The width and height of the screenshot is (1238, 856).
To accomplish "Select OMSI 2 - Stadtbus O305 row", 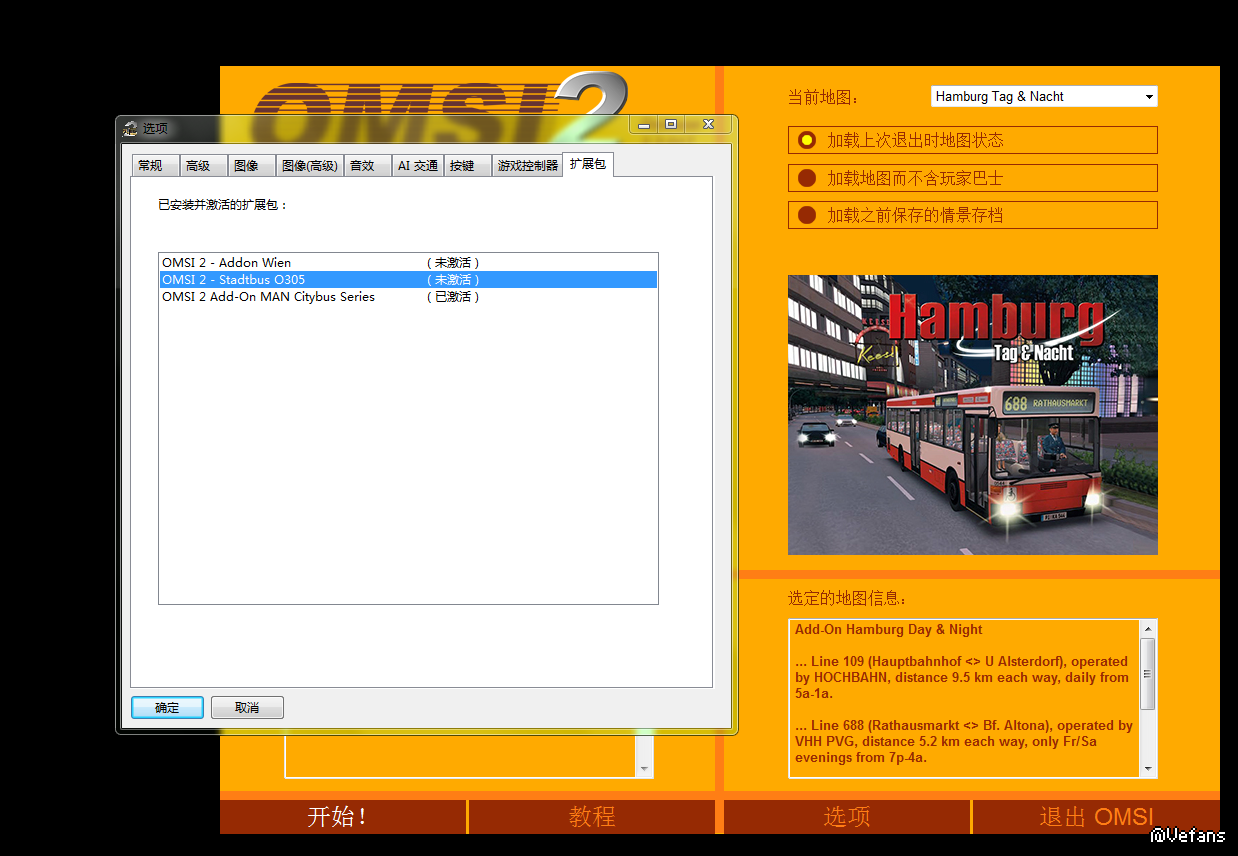I will [x=408, y=280].
